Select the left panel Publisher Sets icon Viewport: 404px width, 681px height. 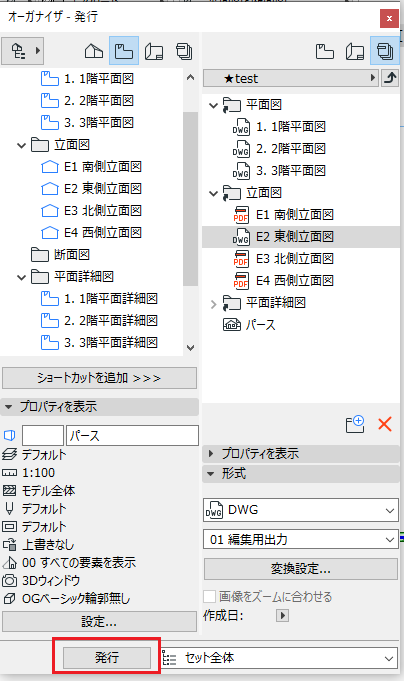(x=184, y=51)
